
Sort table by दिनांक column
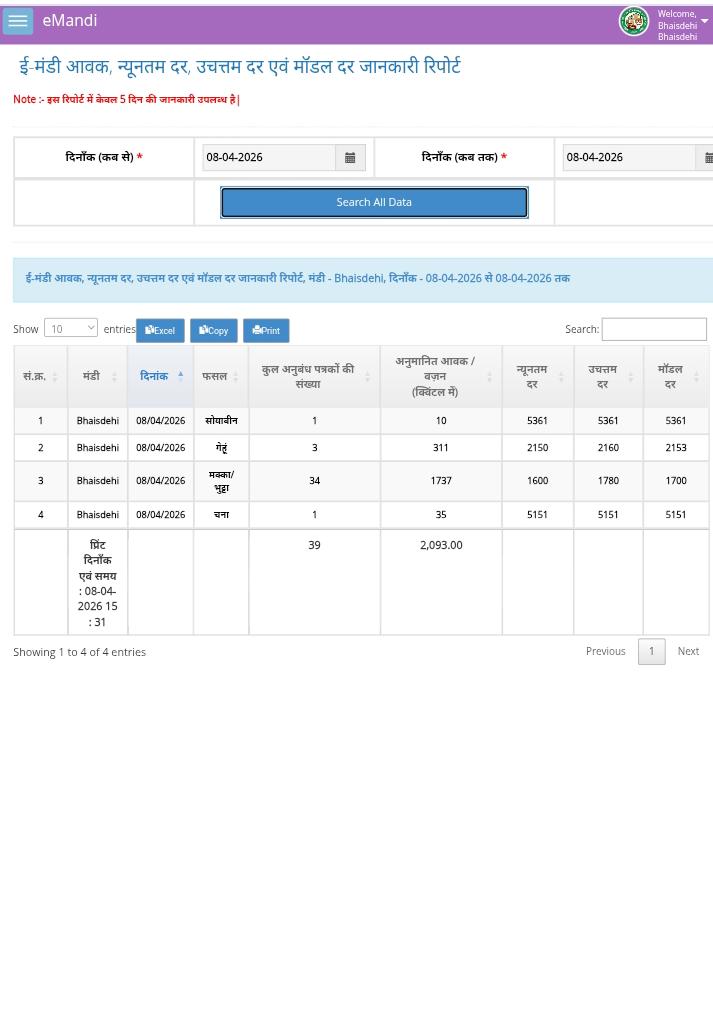point(159,376)
